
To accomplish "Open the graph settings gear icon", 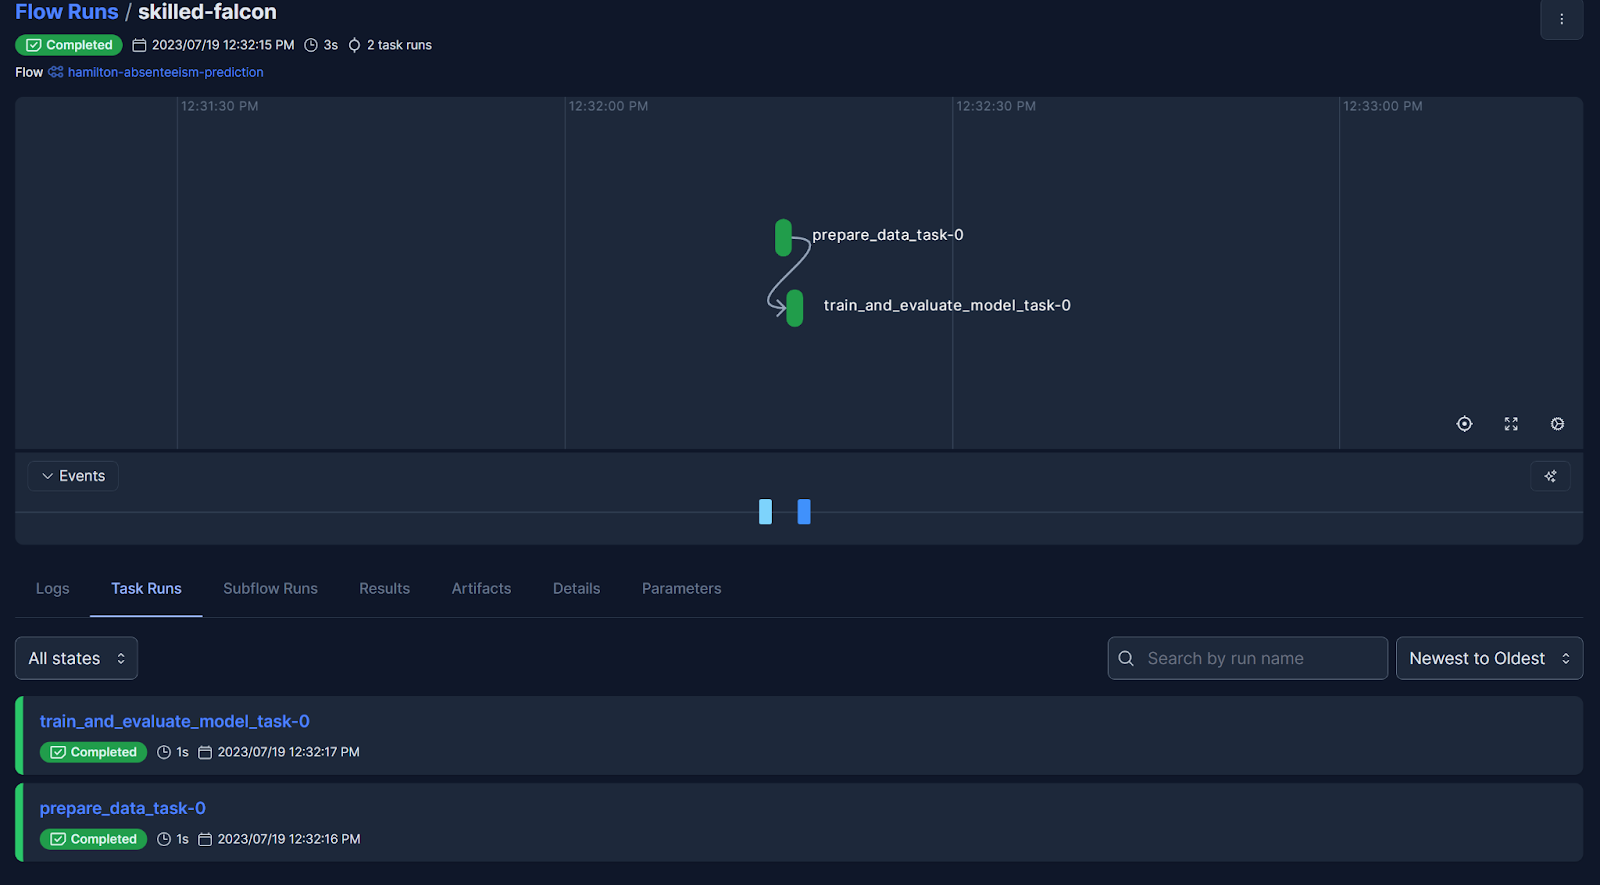I will coord(1557,424).
